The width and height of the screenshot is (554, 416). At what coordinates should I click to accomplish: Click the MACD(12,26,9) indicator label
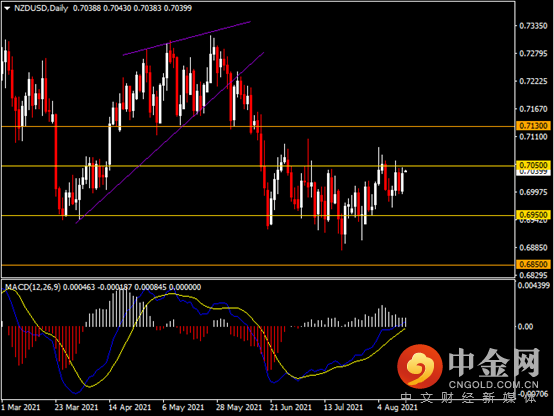click(33, 287)
